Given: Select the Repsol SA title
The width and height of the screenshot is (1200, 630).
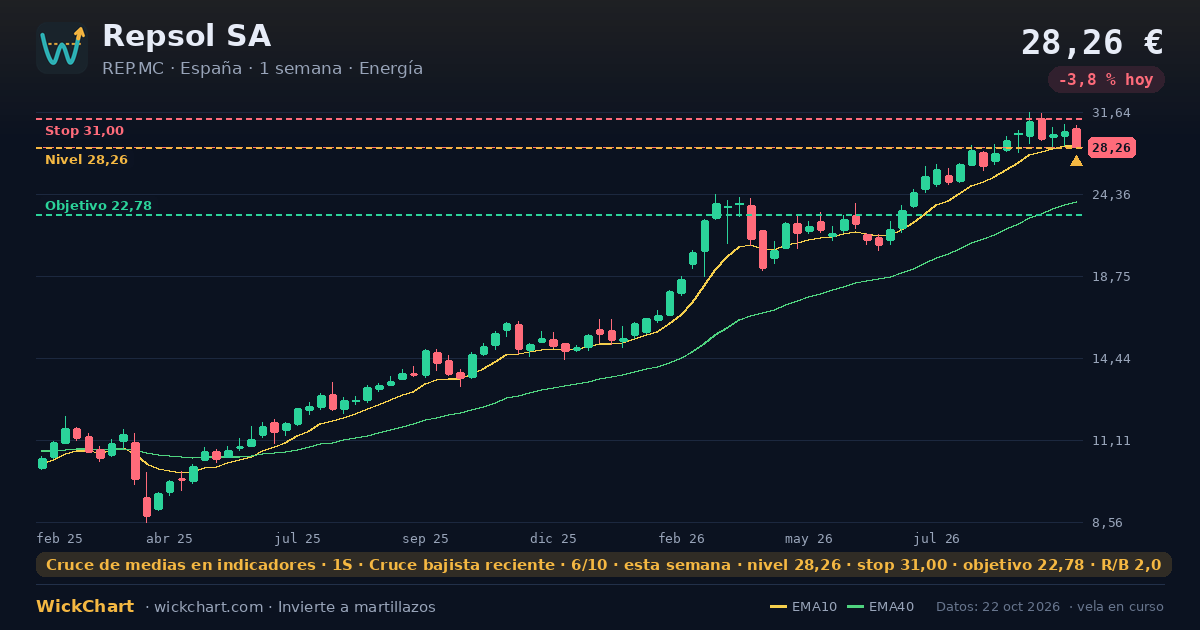Looking at the screenshot, I should [x=186, y=36].
